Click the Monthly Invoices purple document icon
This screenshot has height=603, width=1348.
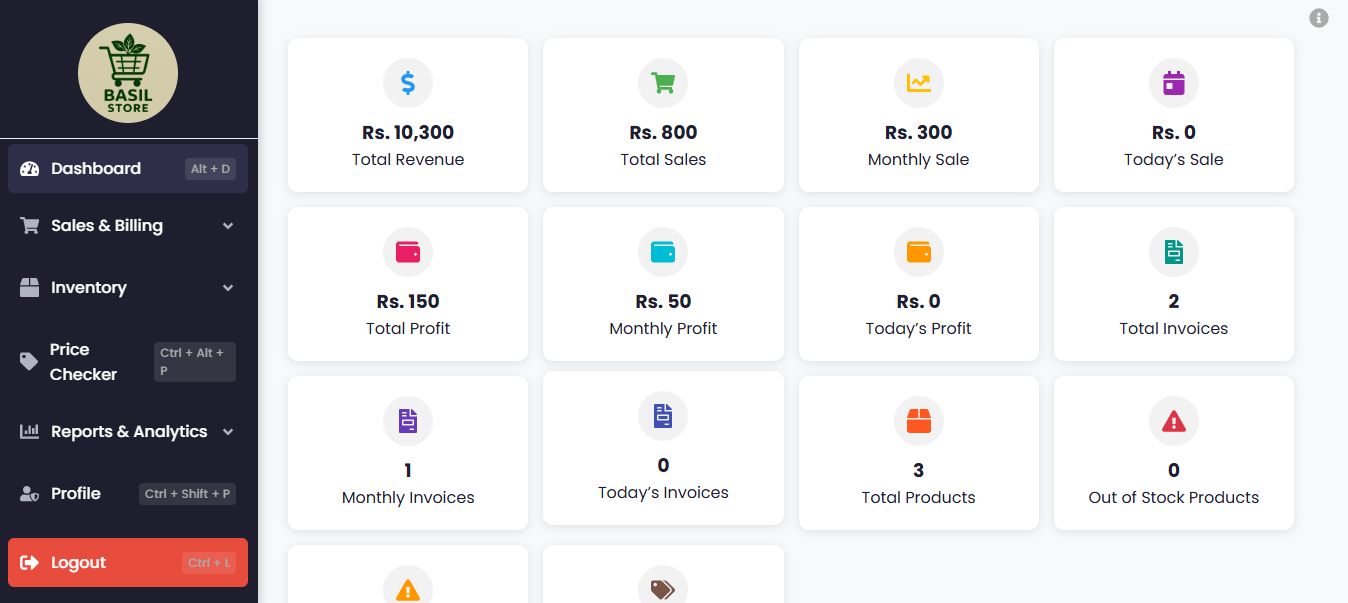[408, 421]
